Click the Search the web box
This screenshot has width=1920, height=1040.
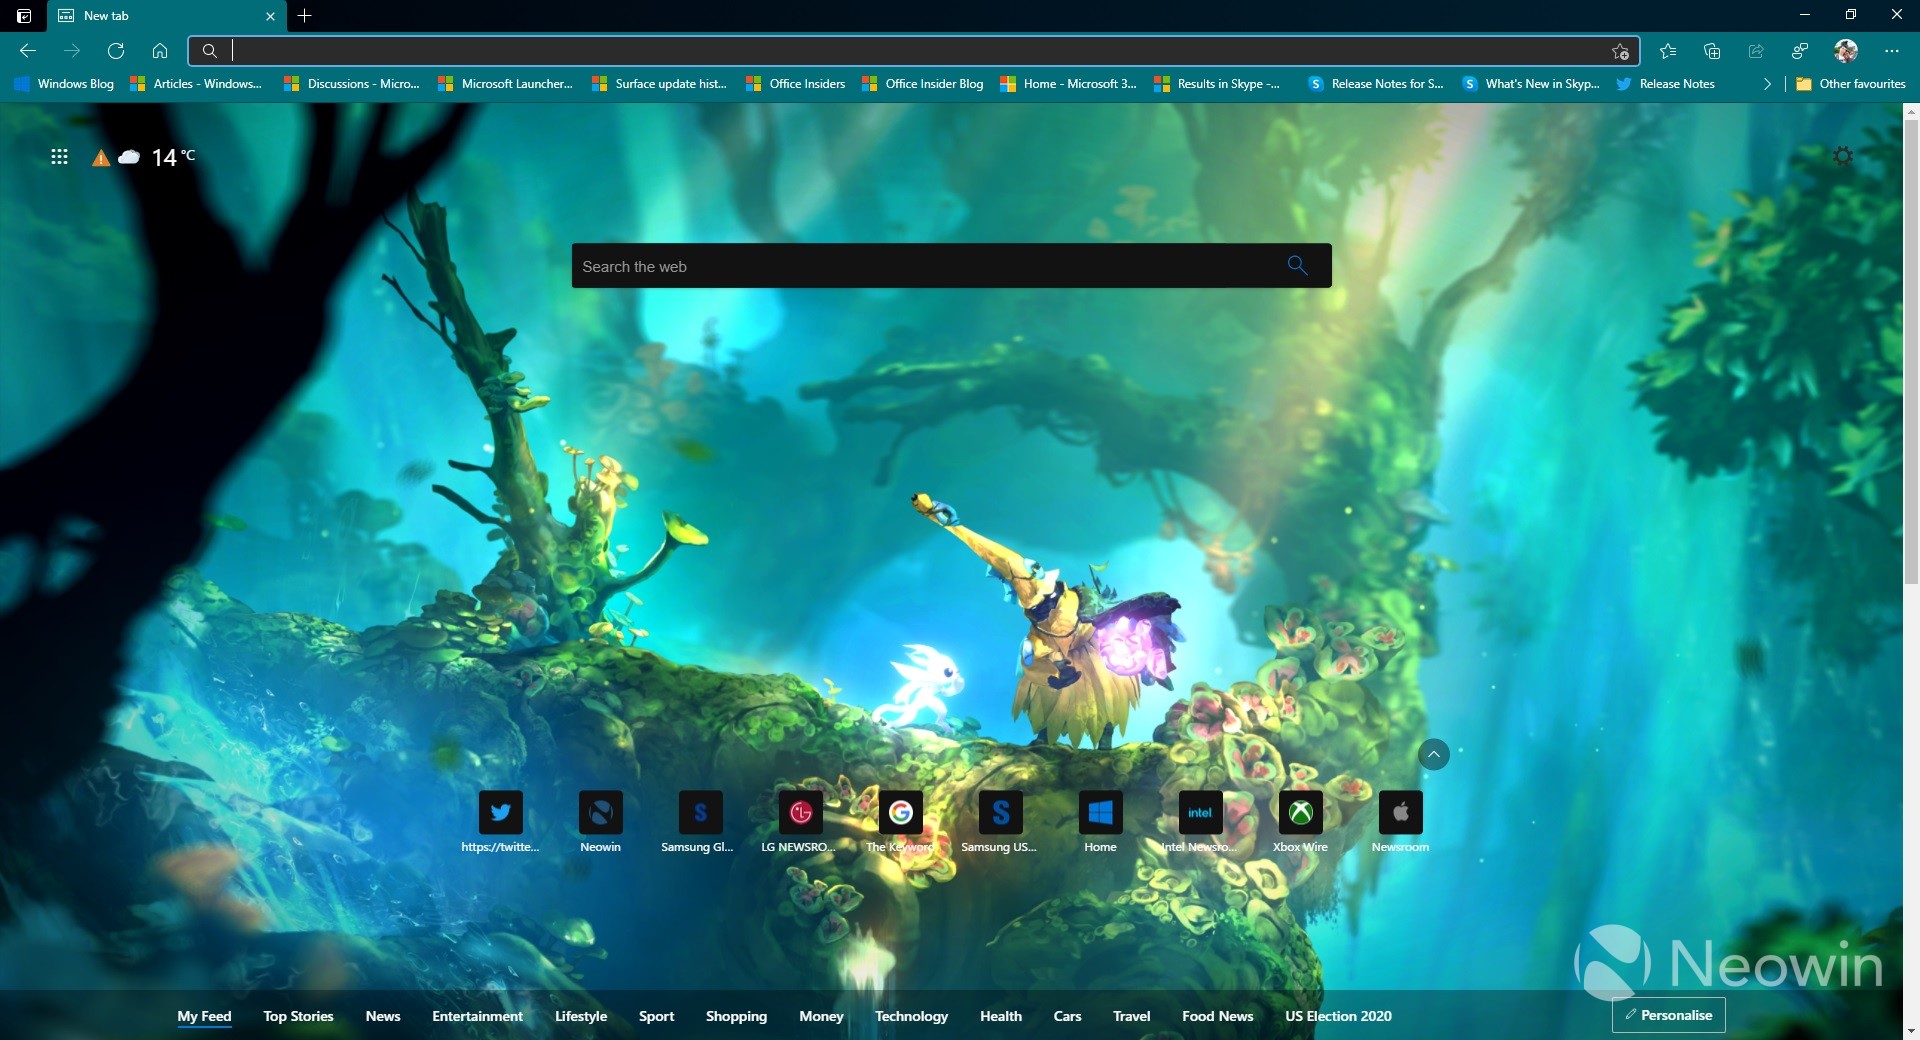click(930, 266)
